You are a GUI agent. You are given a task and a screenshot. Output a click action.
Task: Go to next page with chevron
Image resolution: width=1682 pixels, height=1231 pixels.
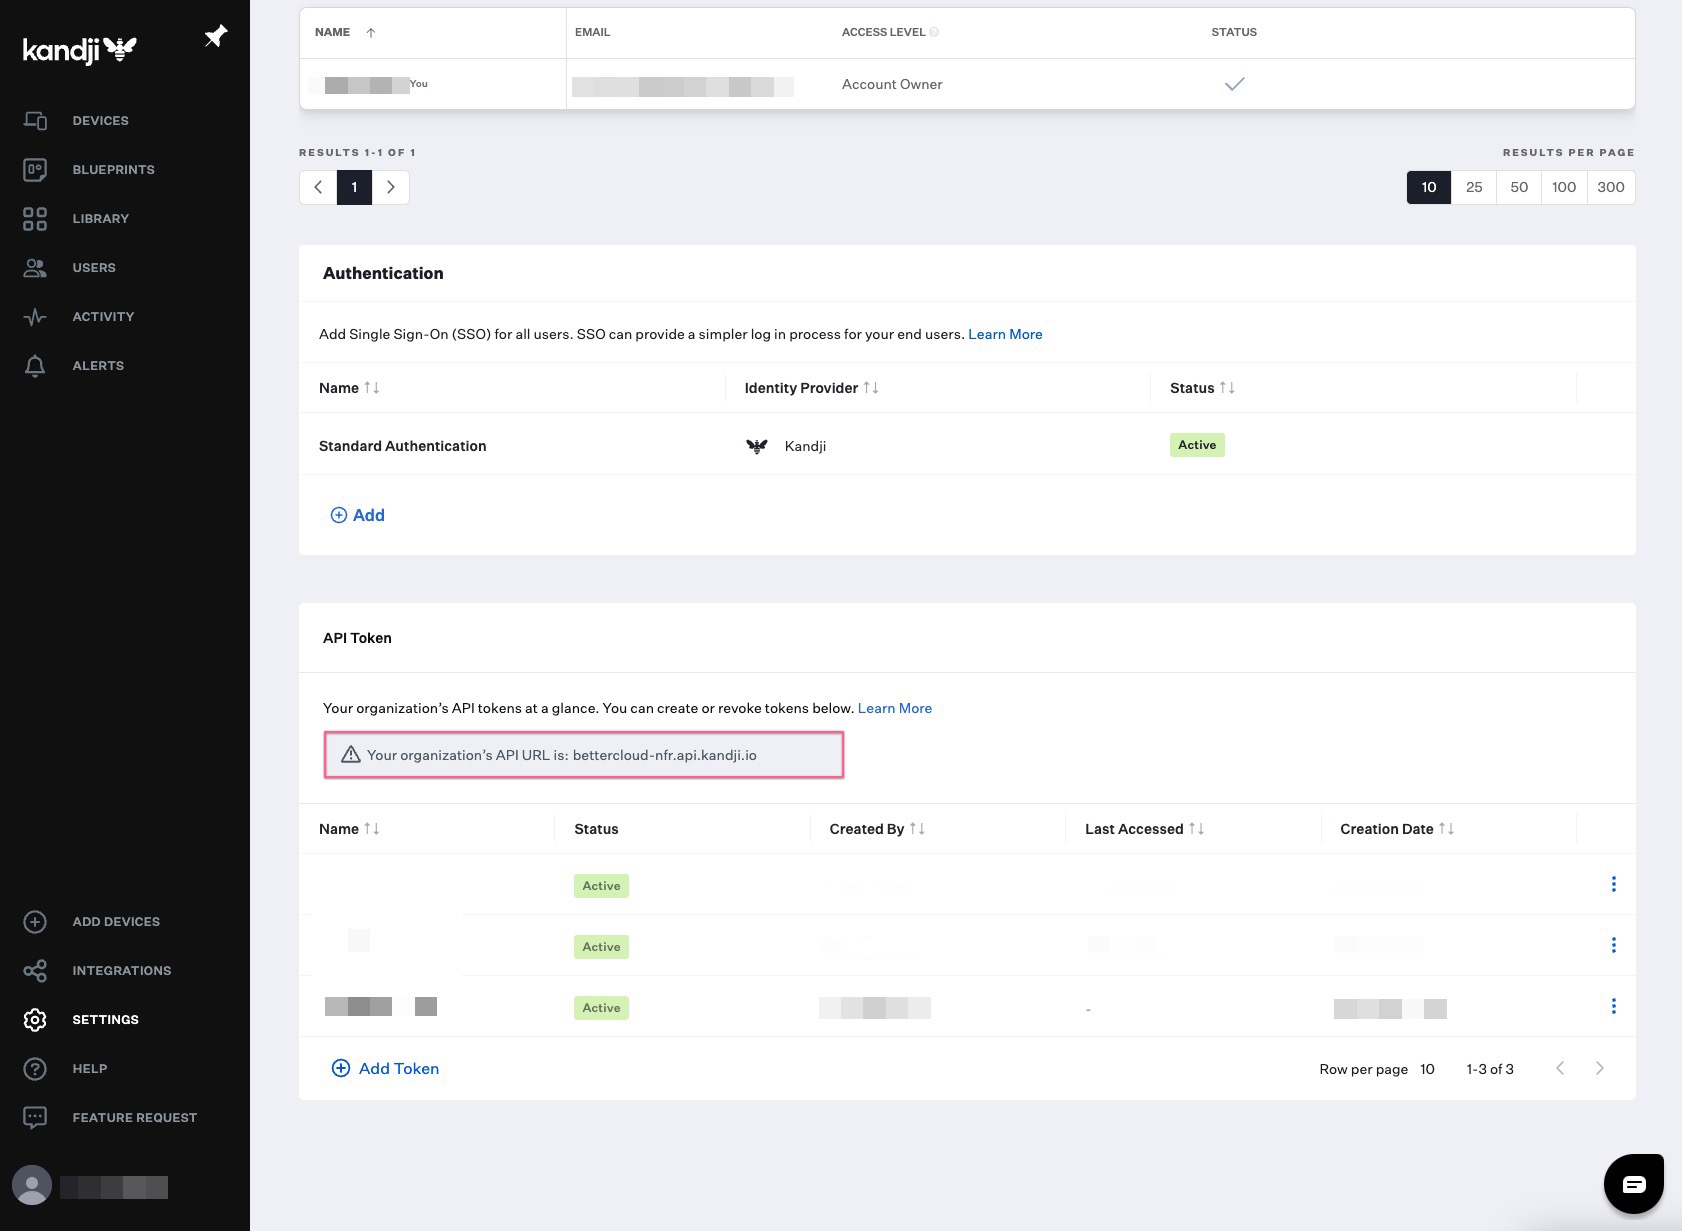point(391,187)
